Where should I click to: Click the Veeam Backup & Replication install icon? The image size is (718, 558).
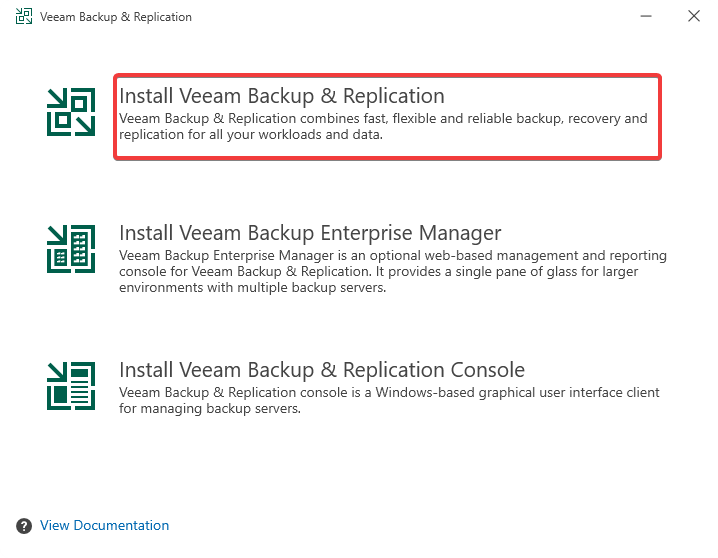click(71, 110)
